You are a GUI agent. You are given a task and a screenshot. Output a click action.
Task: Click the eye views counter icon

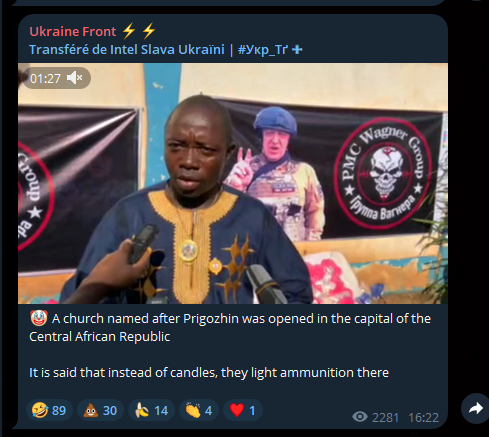coord(360,417)
